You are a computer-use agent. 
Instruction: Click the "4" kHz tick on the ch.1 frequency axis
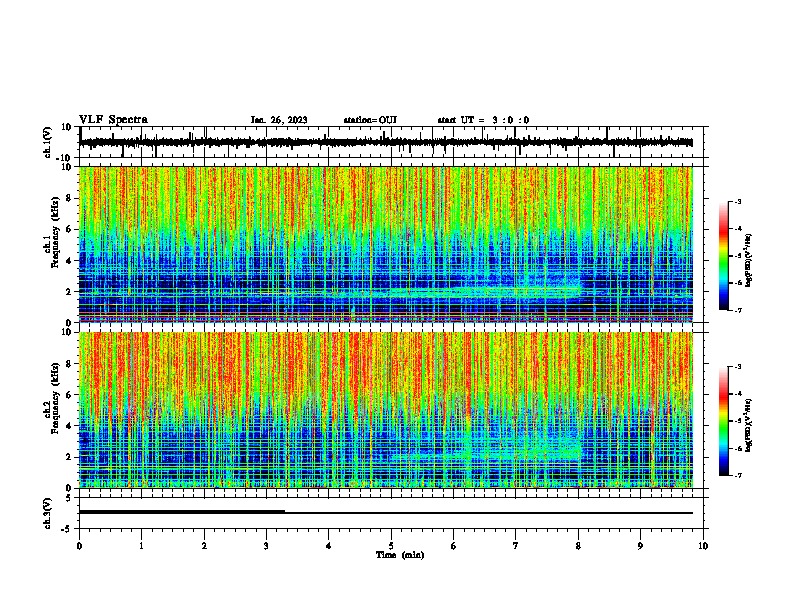click(x=69, y=261)
